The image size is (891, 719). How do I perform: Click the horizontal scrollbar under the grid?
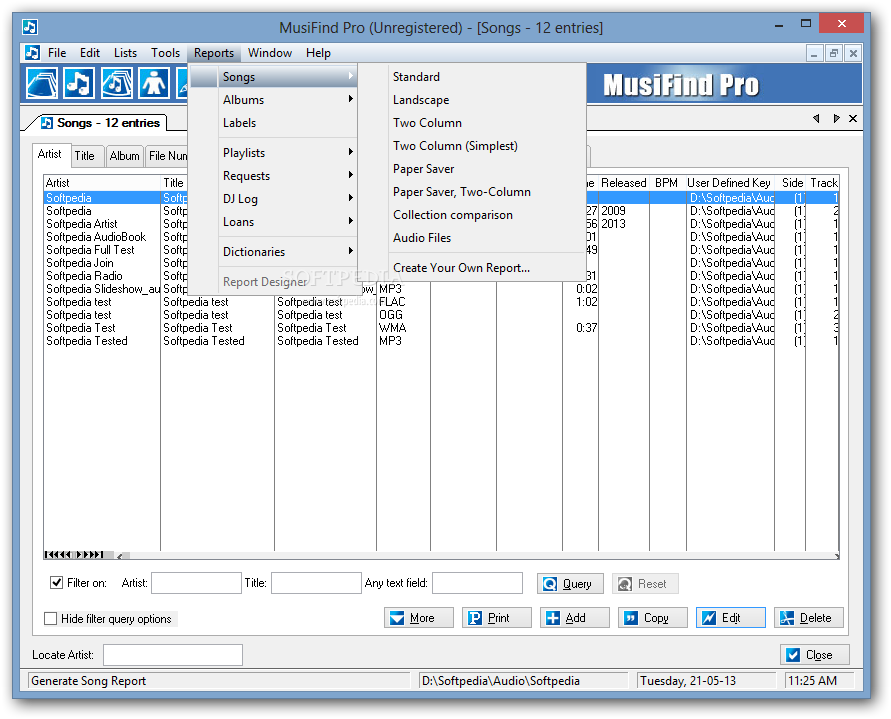click(x=477, y=555)
